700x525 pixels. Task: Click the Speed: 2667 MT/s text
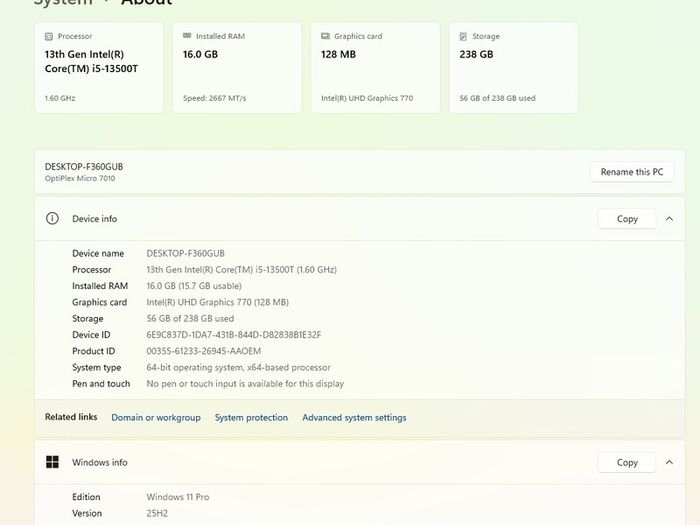214,98
